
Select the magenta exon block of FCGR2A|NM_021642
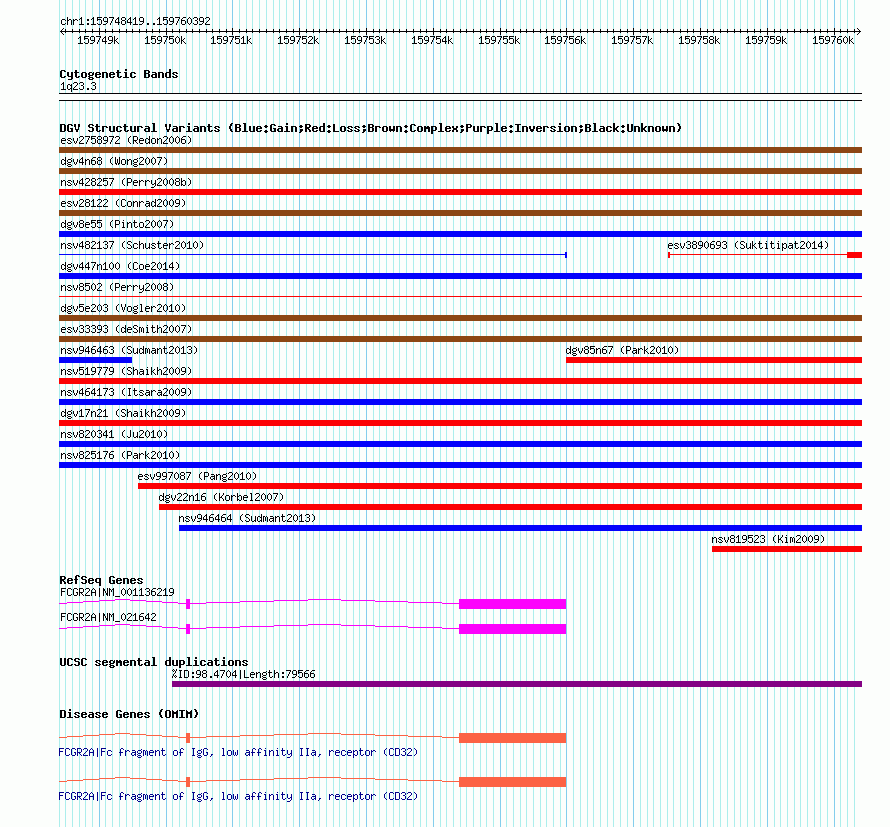click(513, 628)
